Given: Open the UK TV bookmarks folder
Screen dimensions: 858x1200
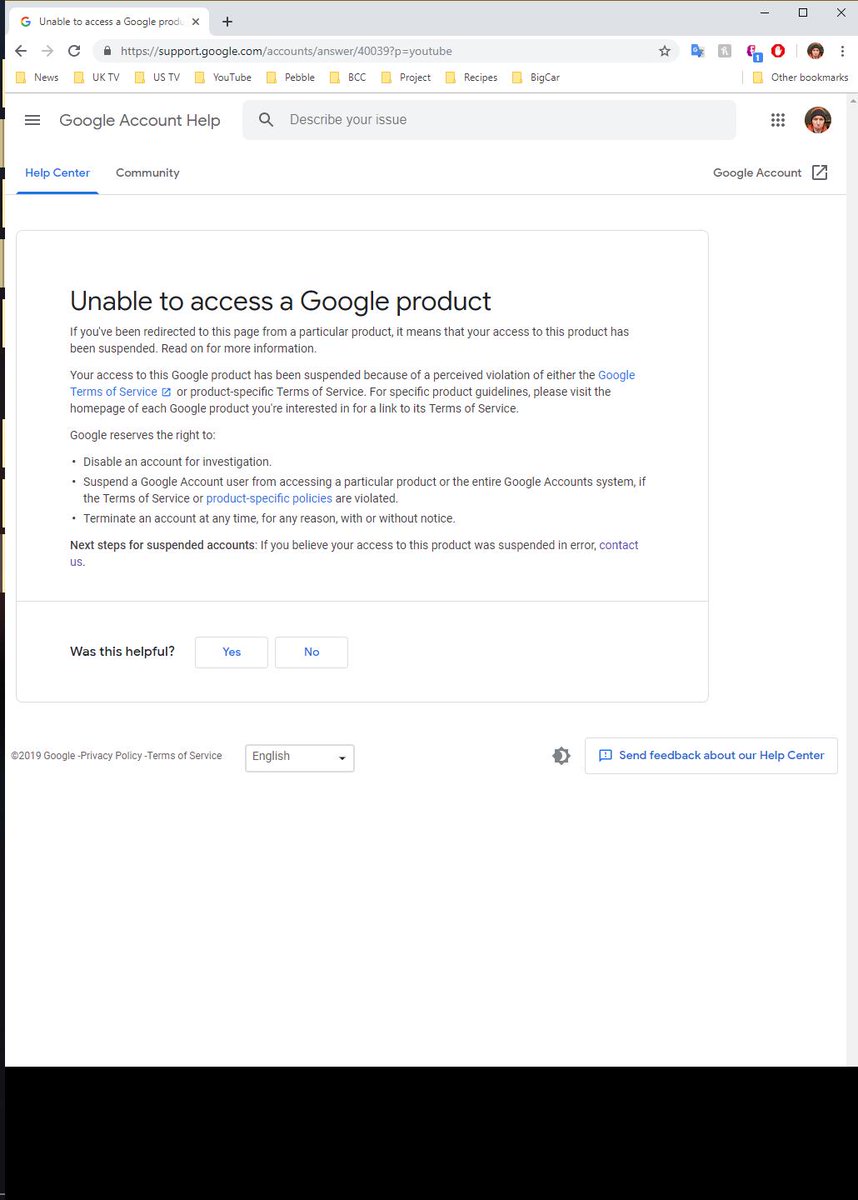Looking at the screenshot, I should [97, 77].
